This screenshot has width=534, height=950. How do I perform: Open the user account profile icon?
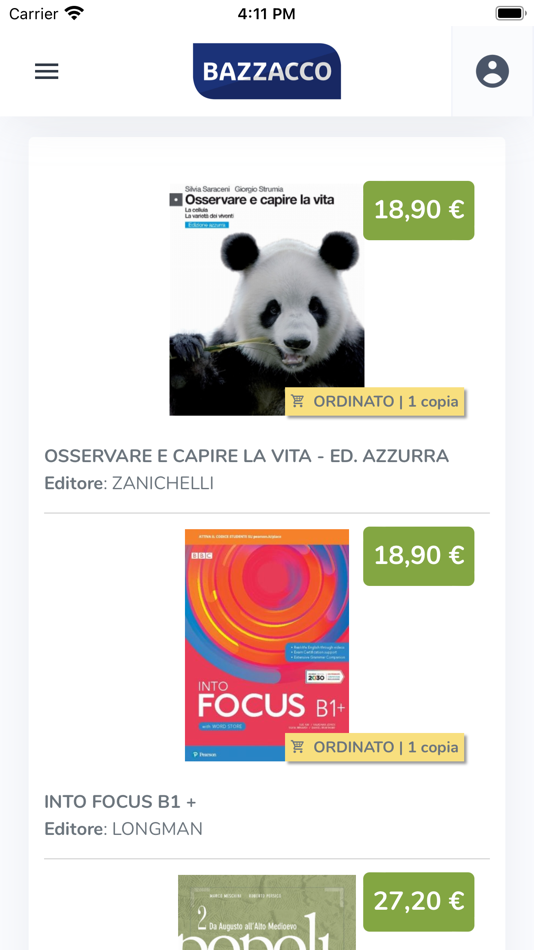(x=492, y=71)
